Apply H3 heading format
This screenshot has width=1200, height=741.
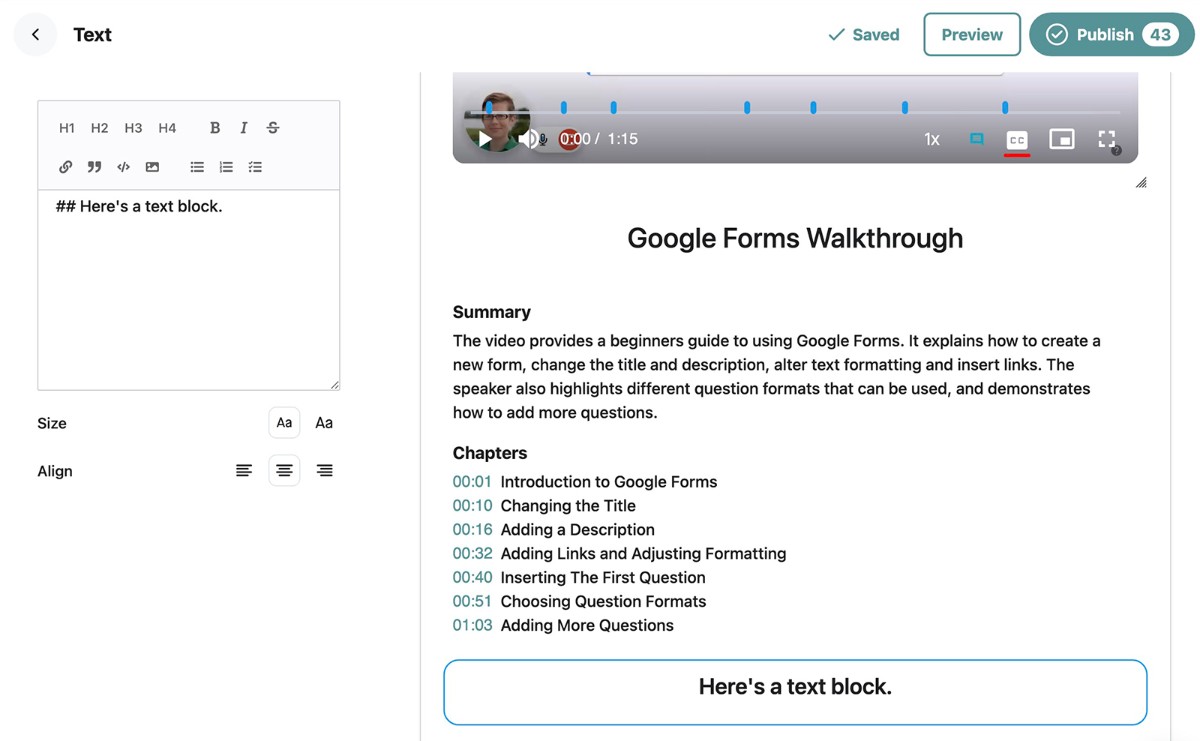133,128
